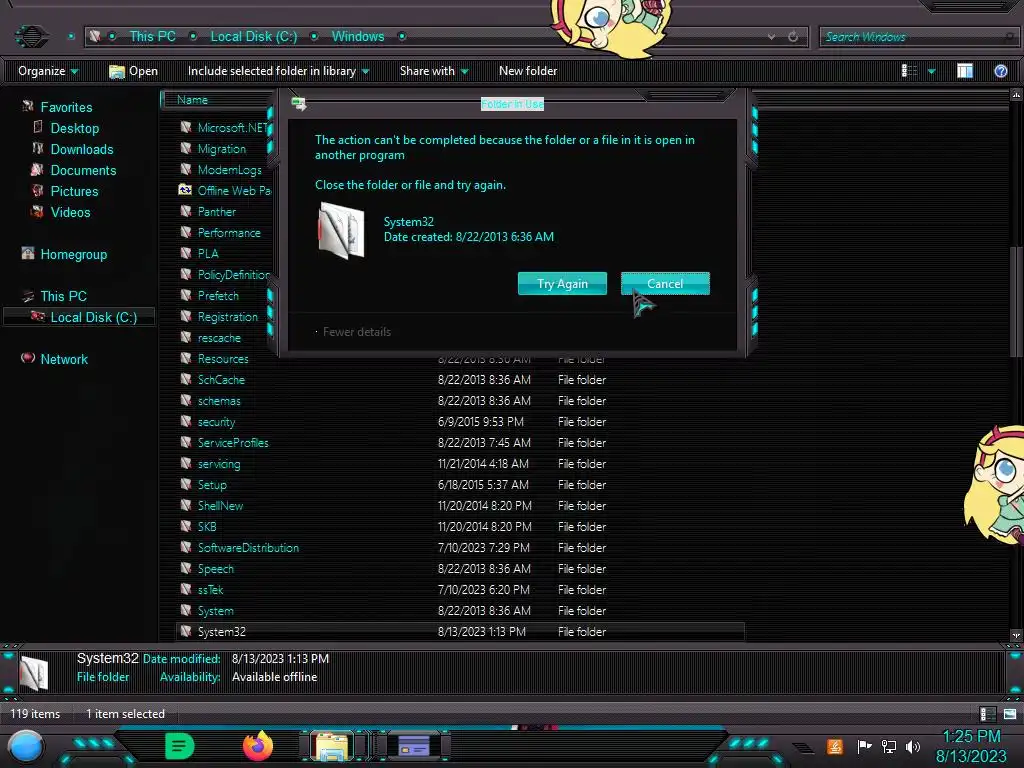Select the Resources folder

pos(223,359)
